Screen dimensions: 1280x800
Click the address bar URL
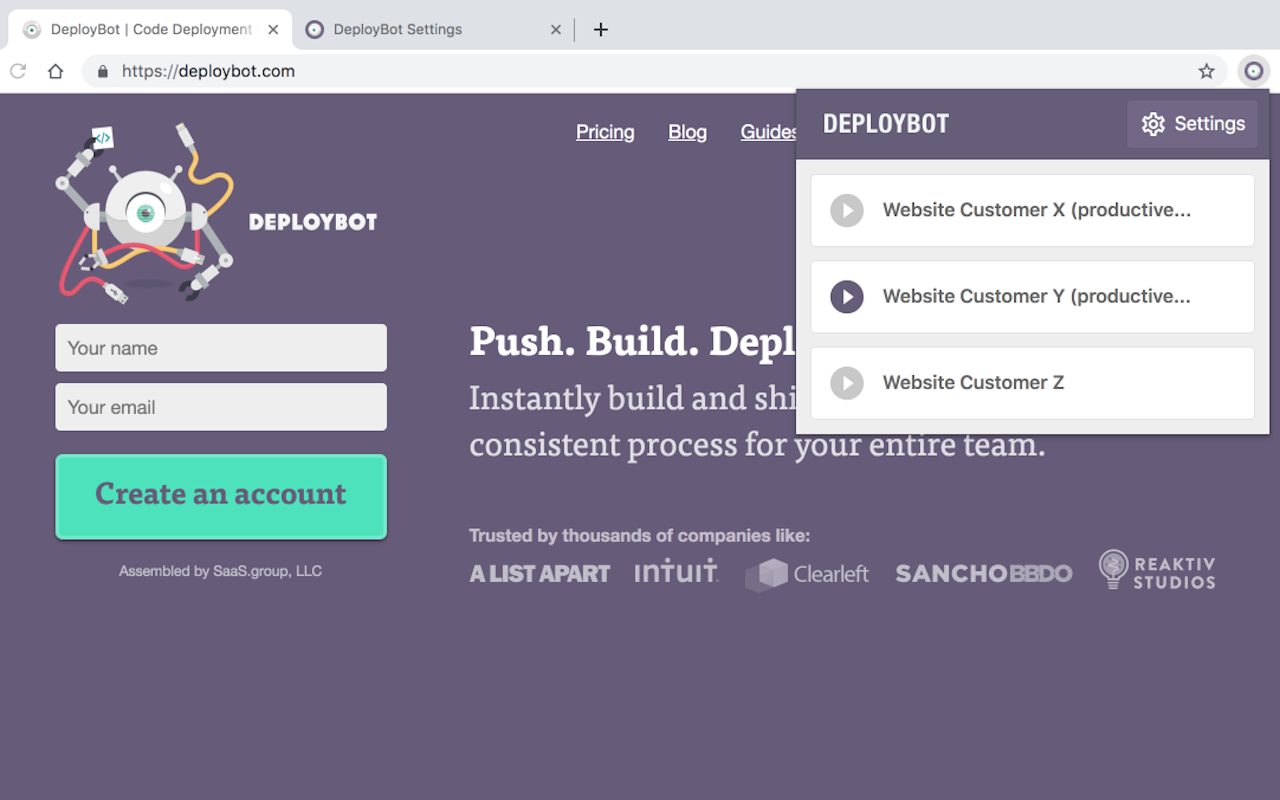(208, 71)
